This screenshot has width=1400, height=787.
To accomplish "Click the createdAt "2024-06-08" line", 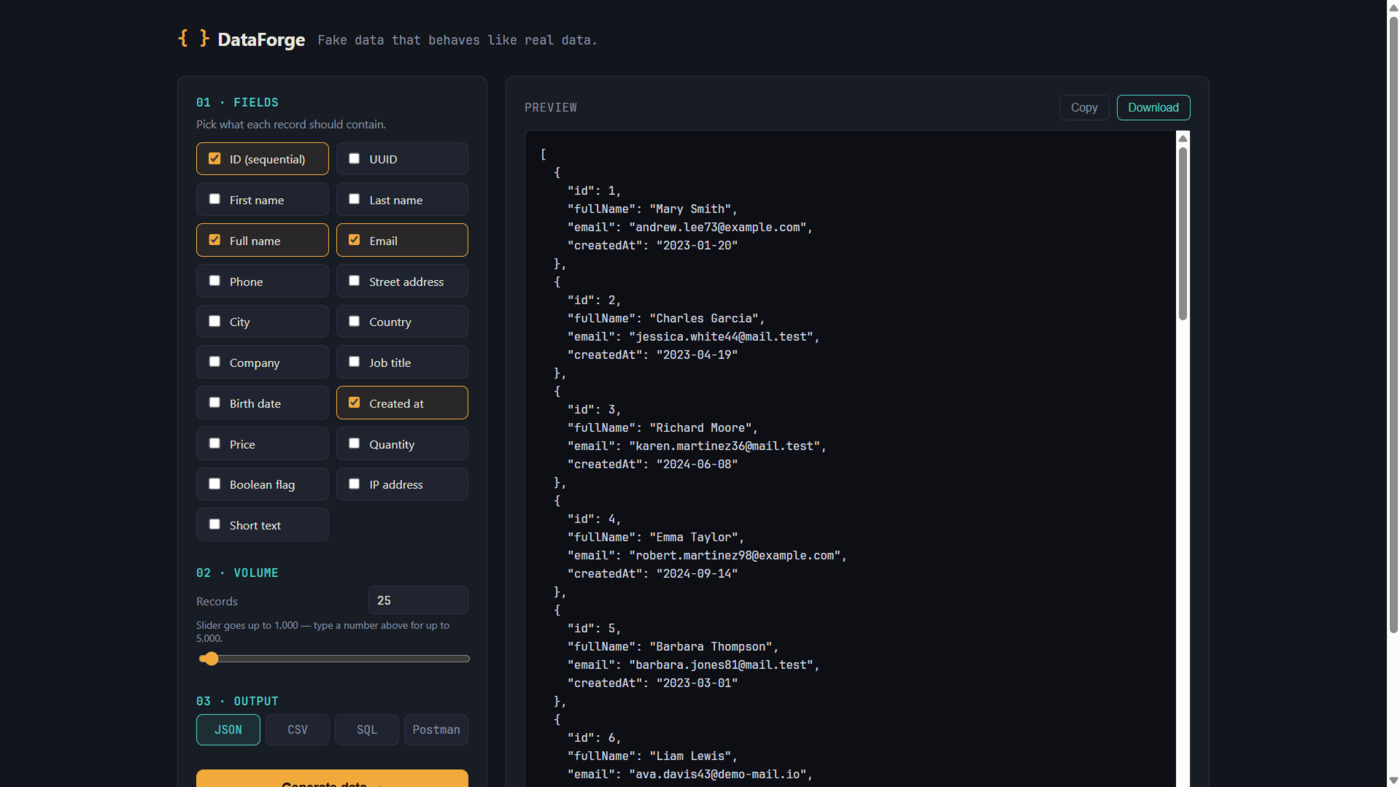I will tap(652, 464).
